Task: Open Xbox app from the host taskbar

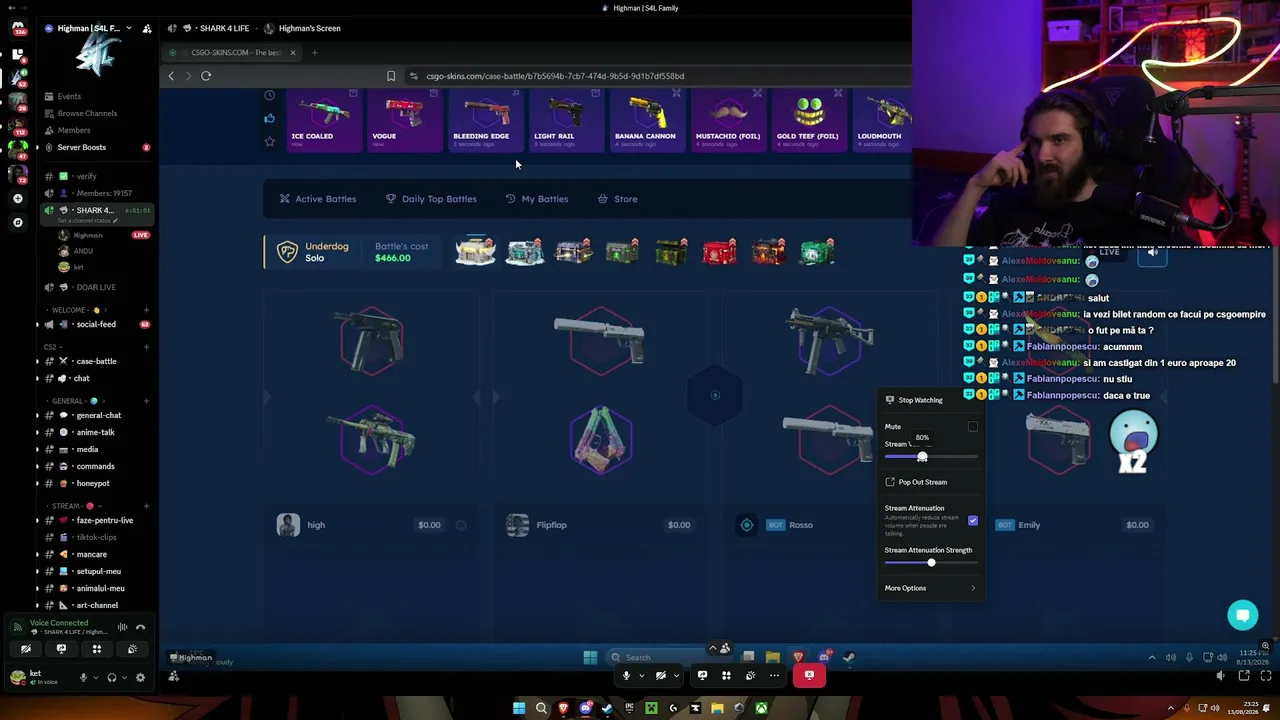Action: click(761, 709)
